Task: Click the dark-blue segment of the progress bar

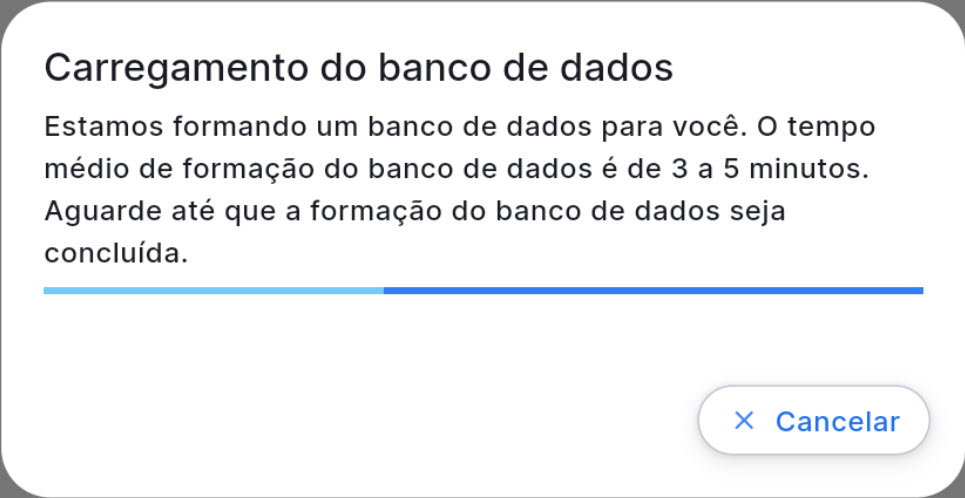Action: point(652,291)
